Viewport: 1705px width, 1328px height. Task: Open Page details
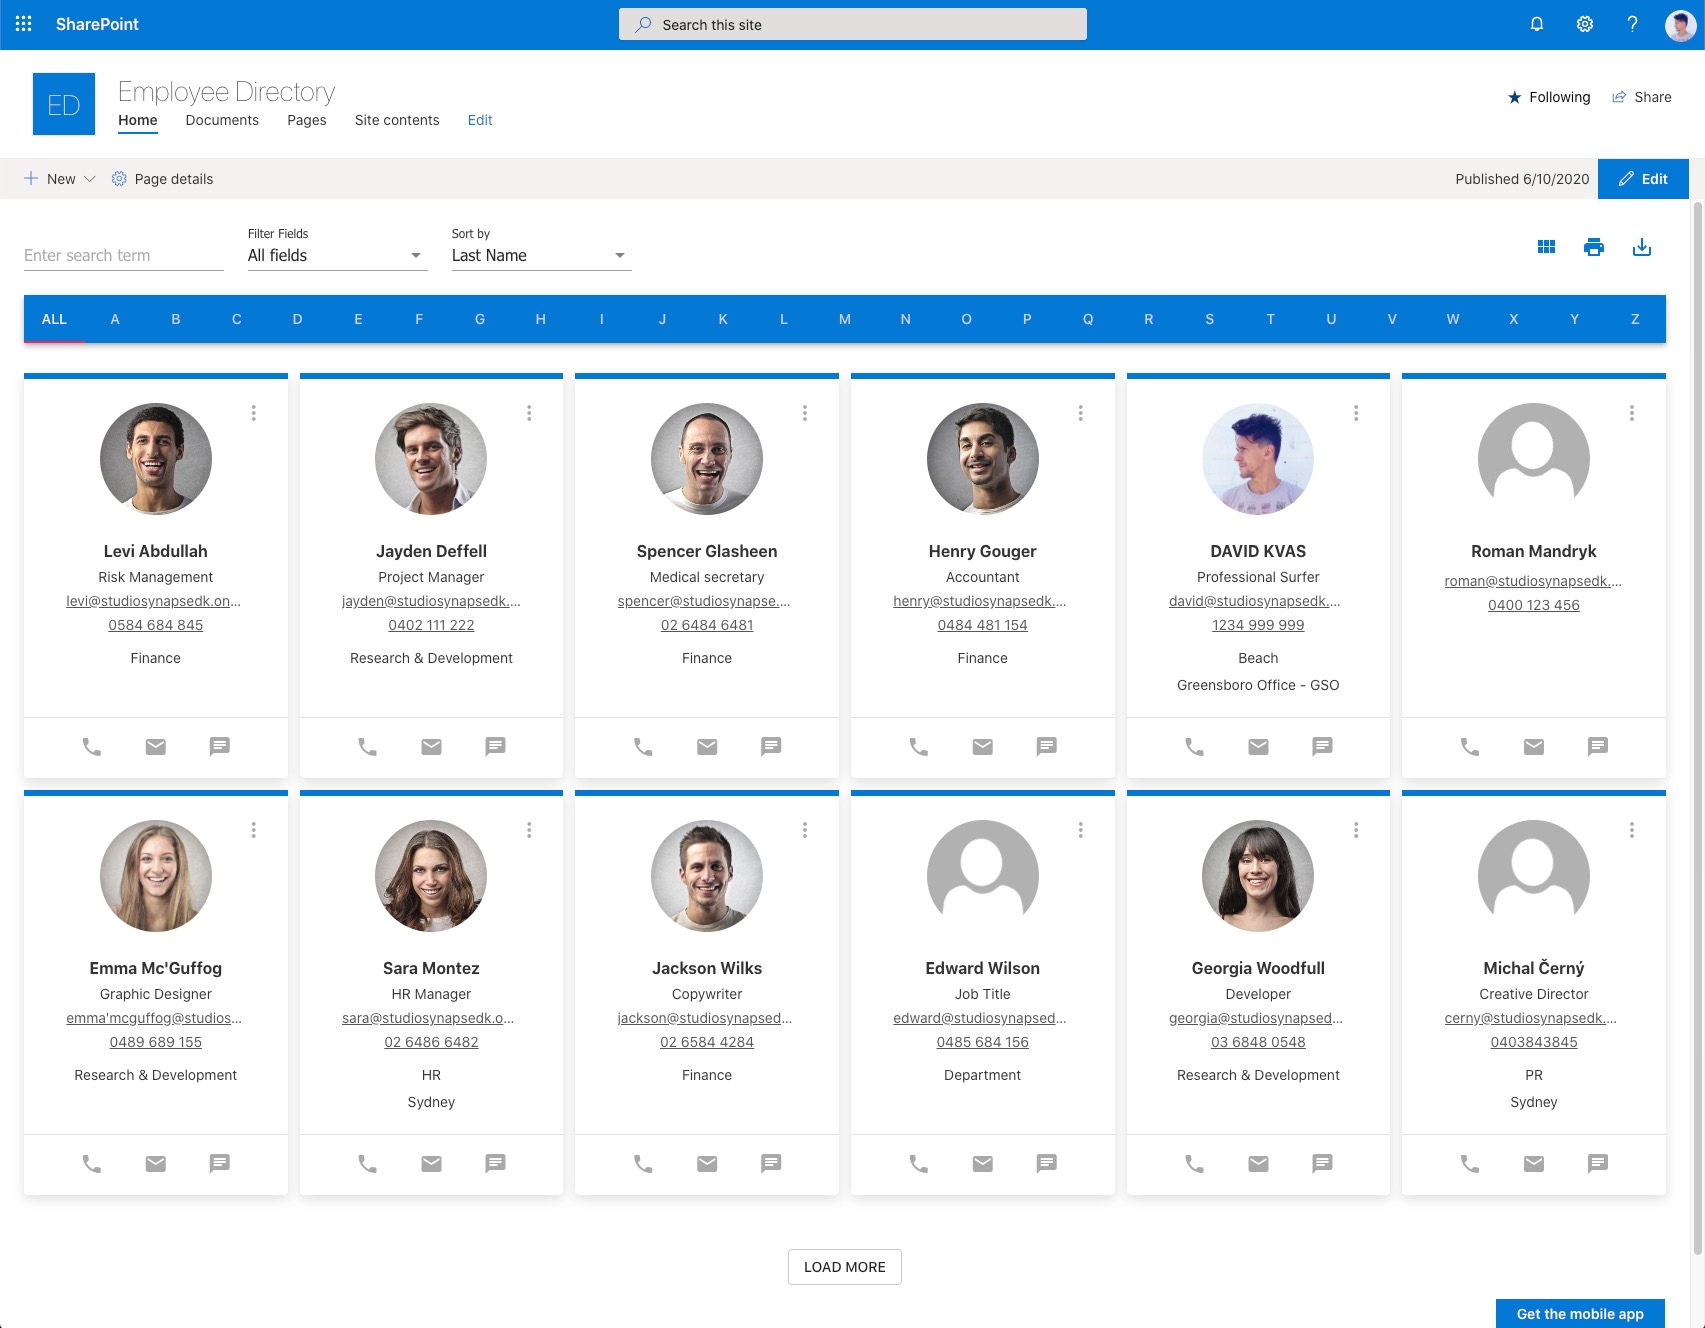162,179
